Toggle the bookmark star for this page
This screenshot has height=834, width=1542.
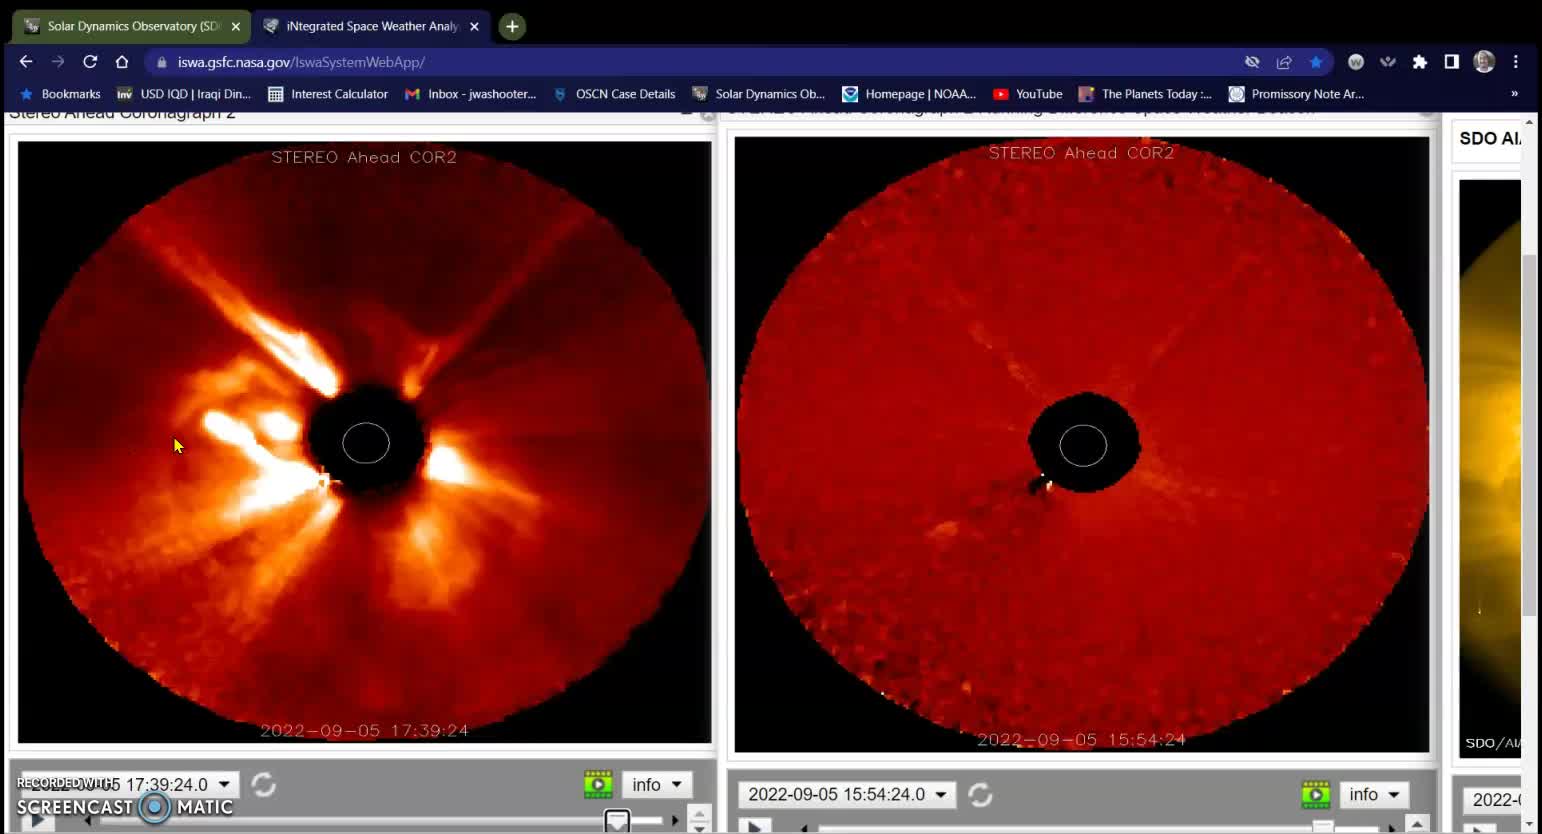click(1316, 62)
